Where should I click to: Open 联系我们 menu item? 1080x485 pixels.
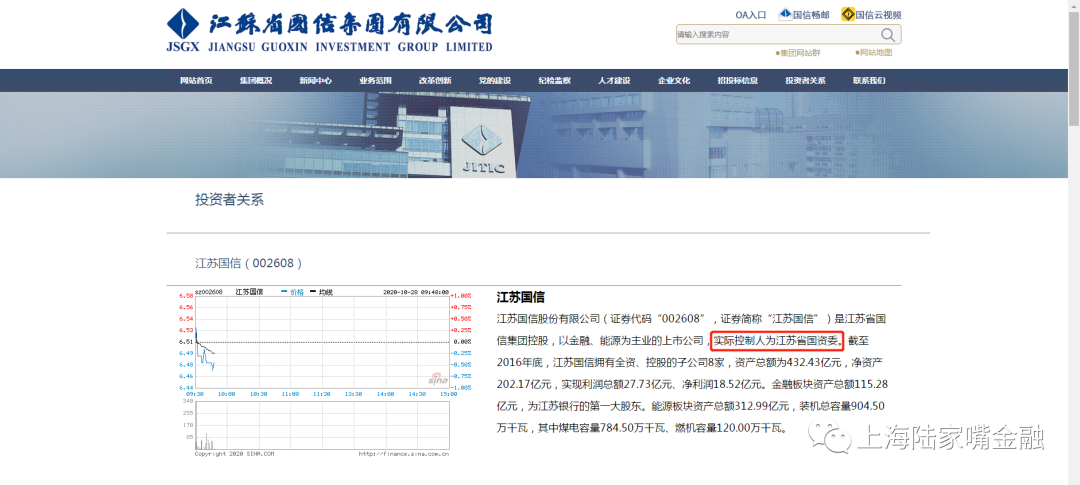[869, 81]
